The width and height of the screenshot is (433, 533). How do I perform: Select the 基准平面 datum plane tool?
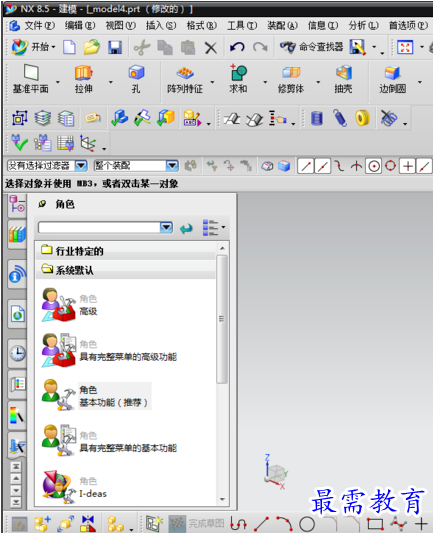(x=31, y=80)
